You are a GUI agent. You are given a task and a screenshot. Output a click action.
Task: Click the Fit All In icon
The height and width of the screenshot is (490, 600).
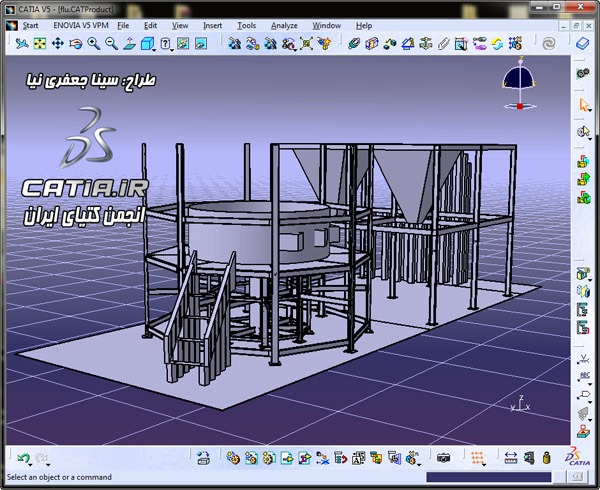click(40, 44)
